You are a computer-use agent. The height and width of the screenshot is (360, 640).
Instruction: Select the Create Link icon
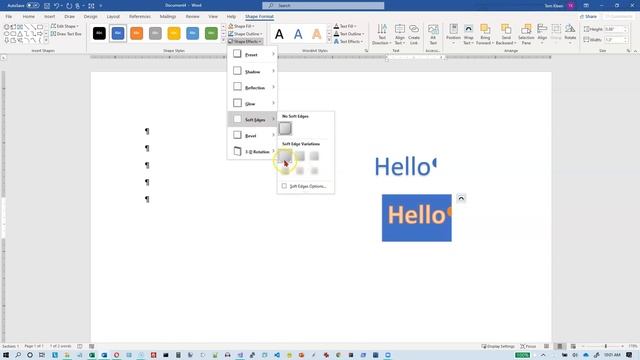click(414, 34)
